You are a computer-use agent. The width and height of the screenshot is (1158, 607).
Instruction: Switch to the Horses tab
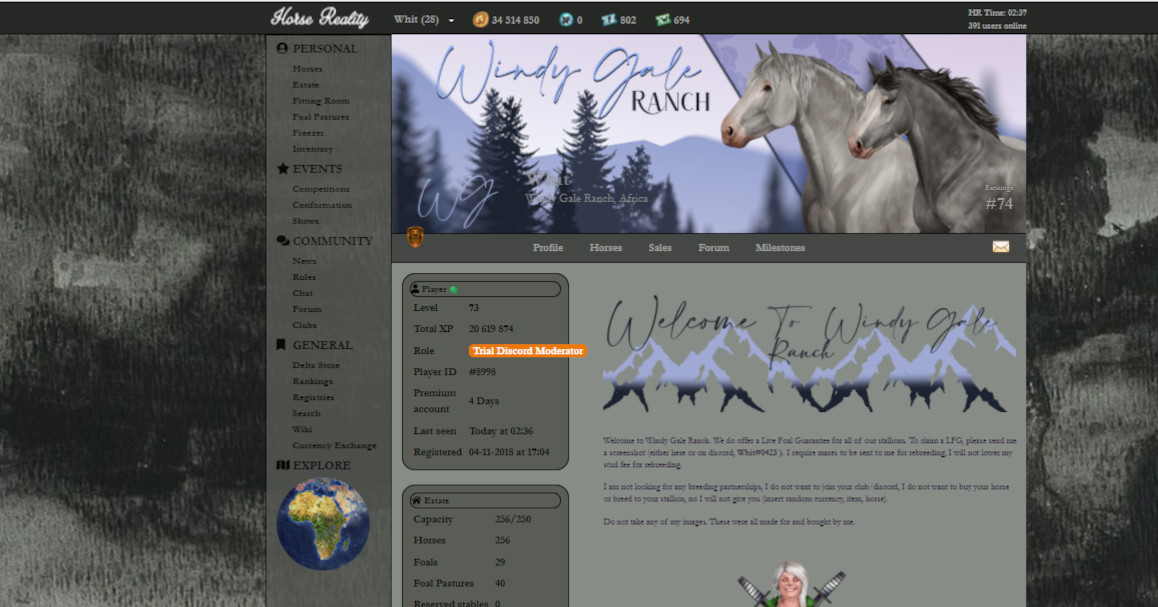point(606,247)
